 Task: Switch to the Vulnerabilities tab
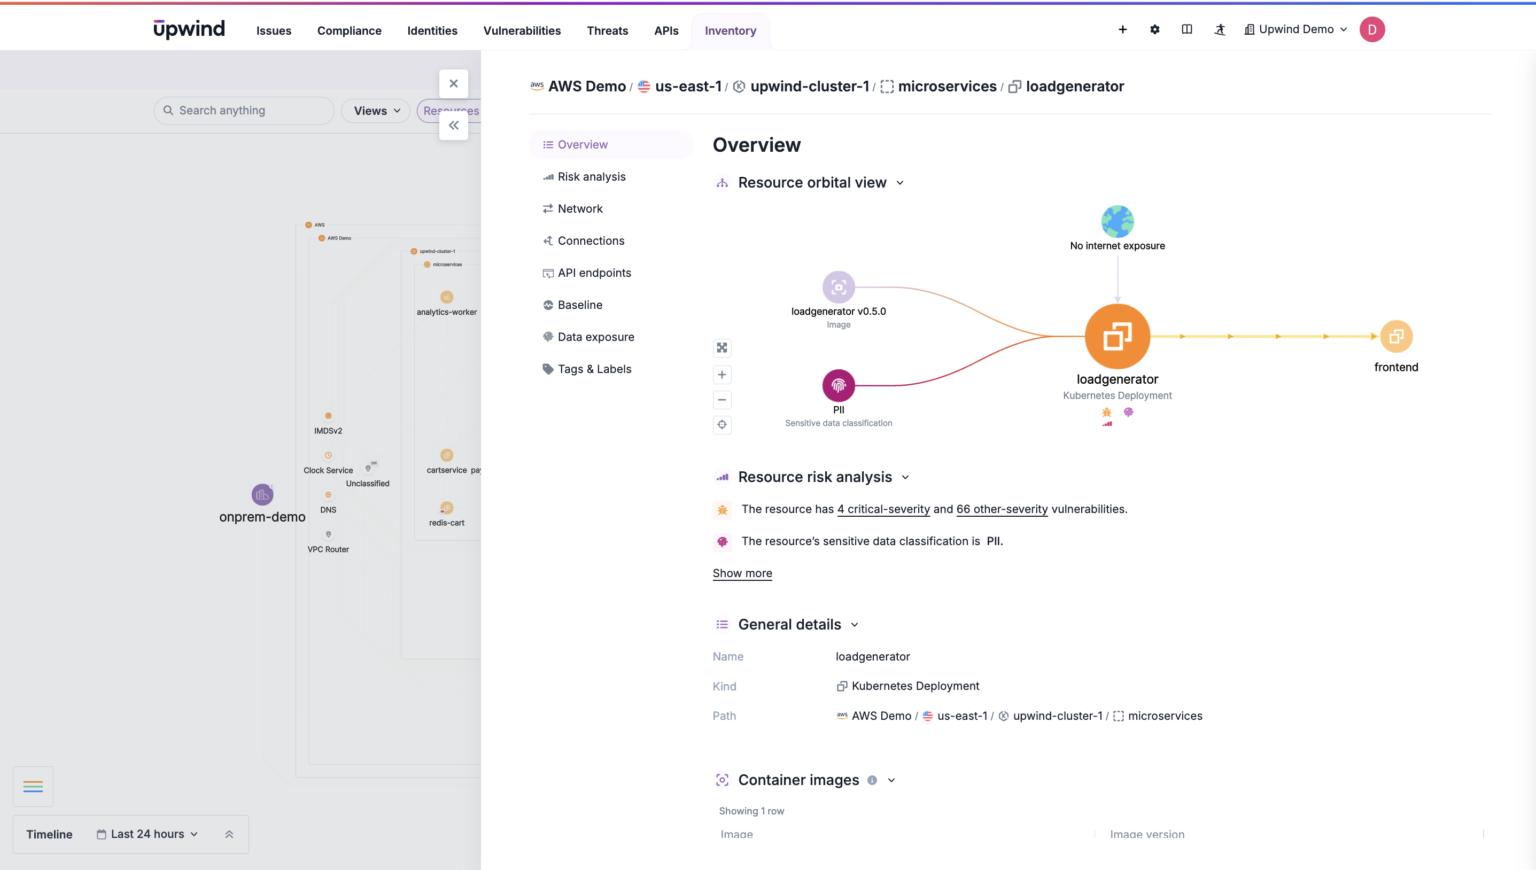tap(522, 31)
